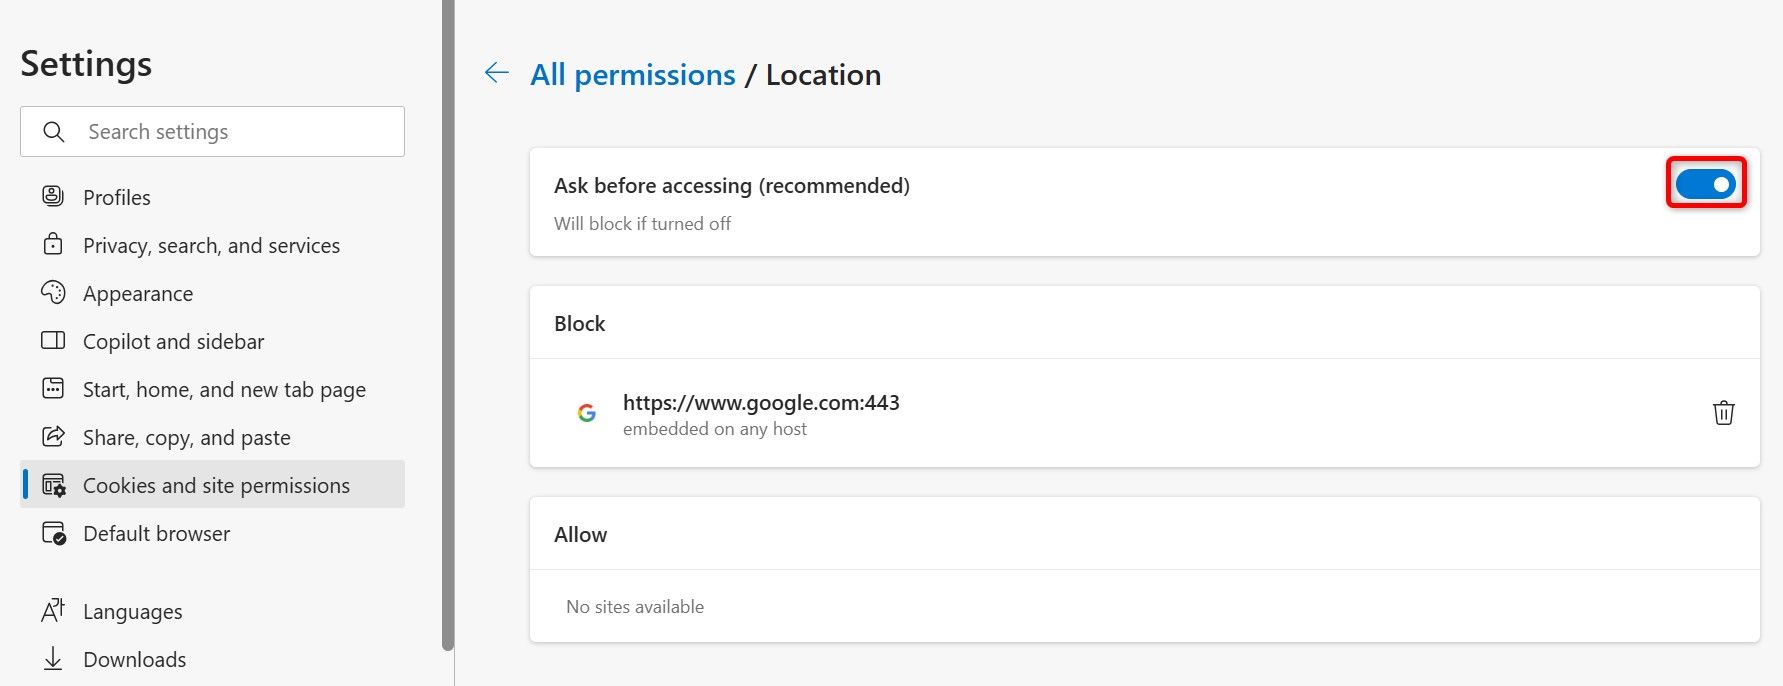
Task: Click the Copilot and sidebar icon
Action: (53, 341)
